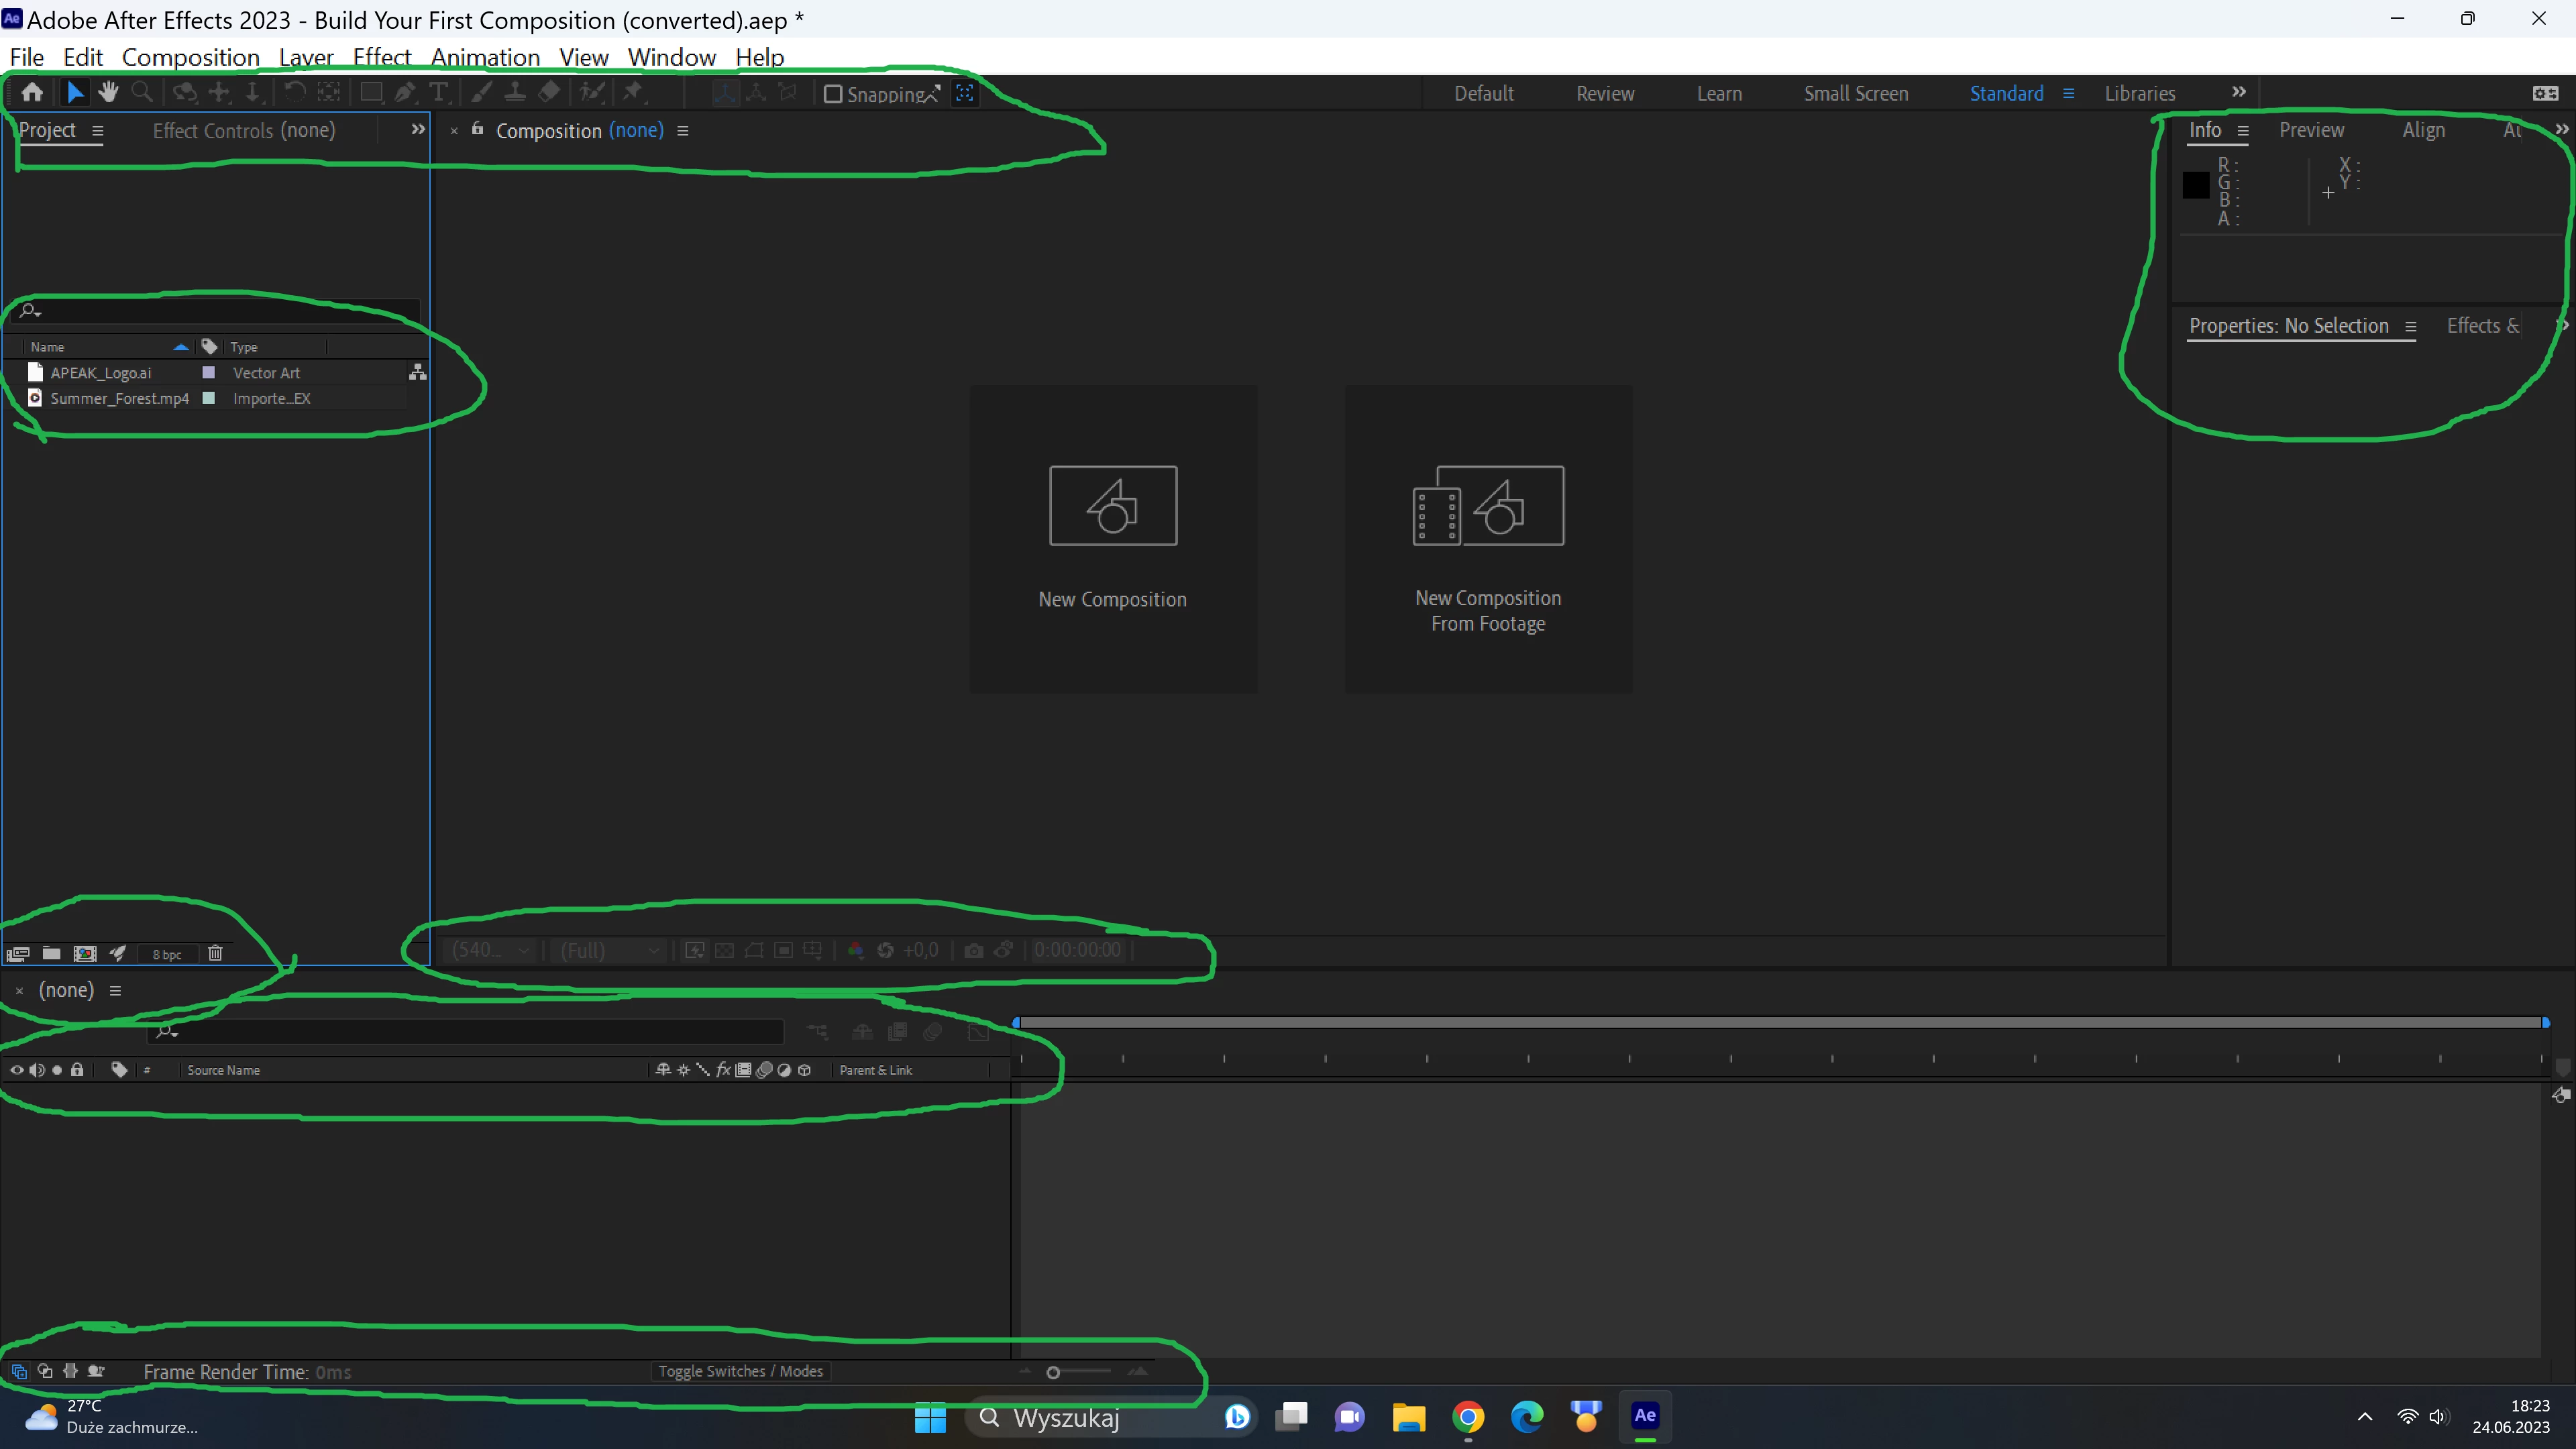The image size is (2576, 1449).
Task: Delete selected project item with trash icon
Action: click(215, 953)
